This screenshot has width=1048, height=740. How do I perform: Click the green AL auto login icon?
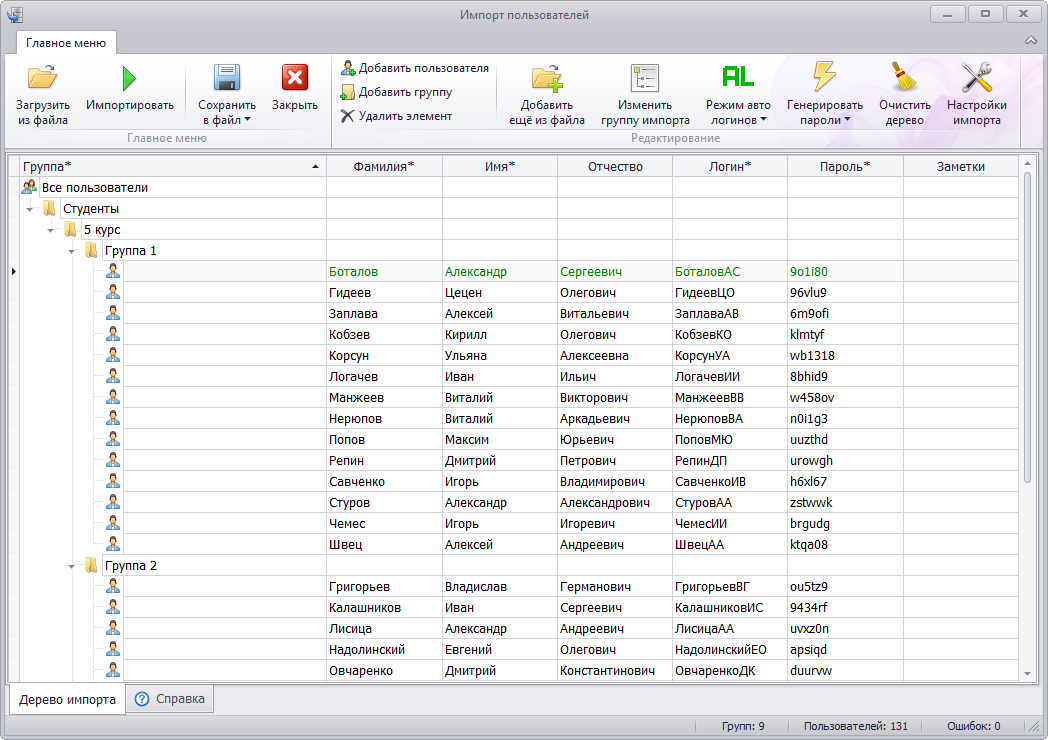[x=738, y=77]
